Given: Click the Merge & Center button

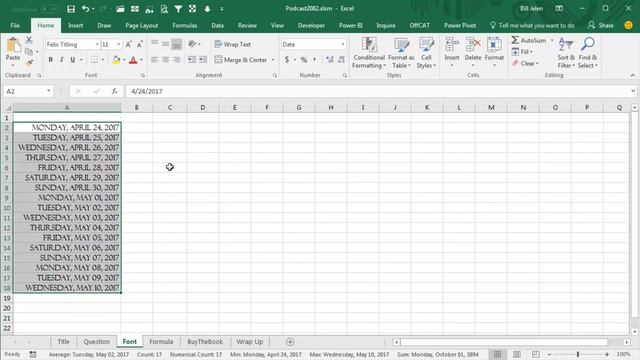Looking at the screenshot, I should click(x=241, y=60).
